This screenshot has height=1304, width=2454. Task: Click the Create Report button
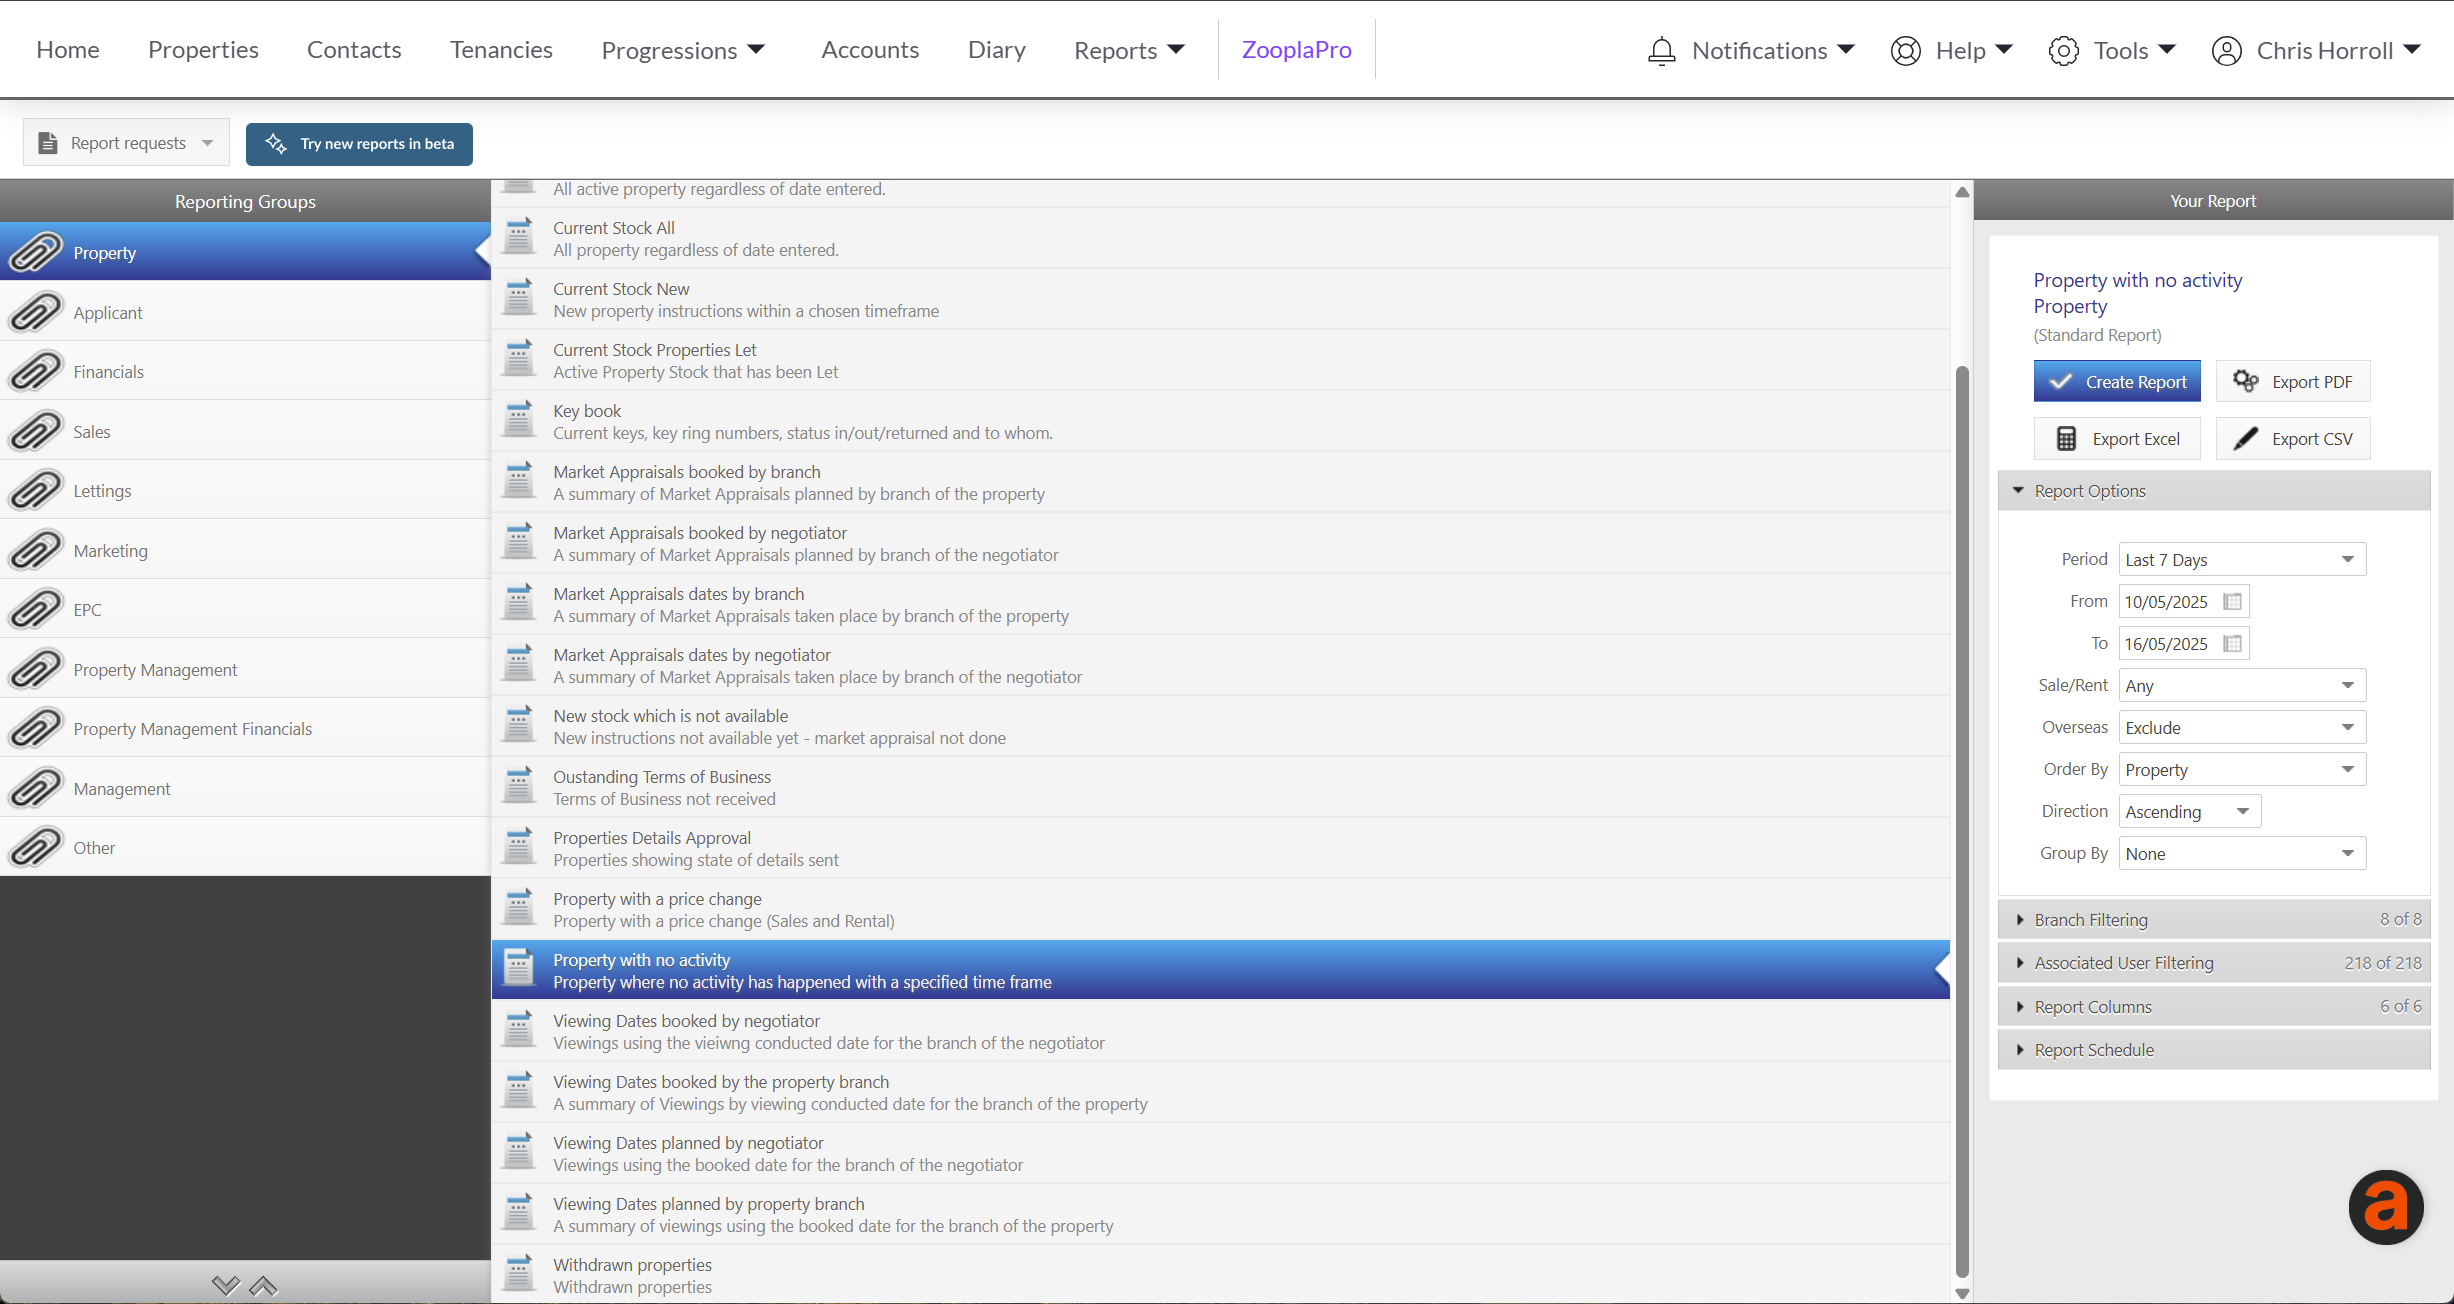pos(2116,381)
